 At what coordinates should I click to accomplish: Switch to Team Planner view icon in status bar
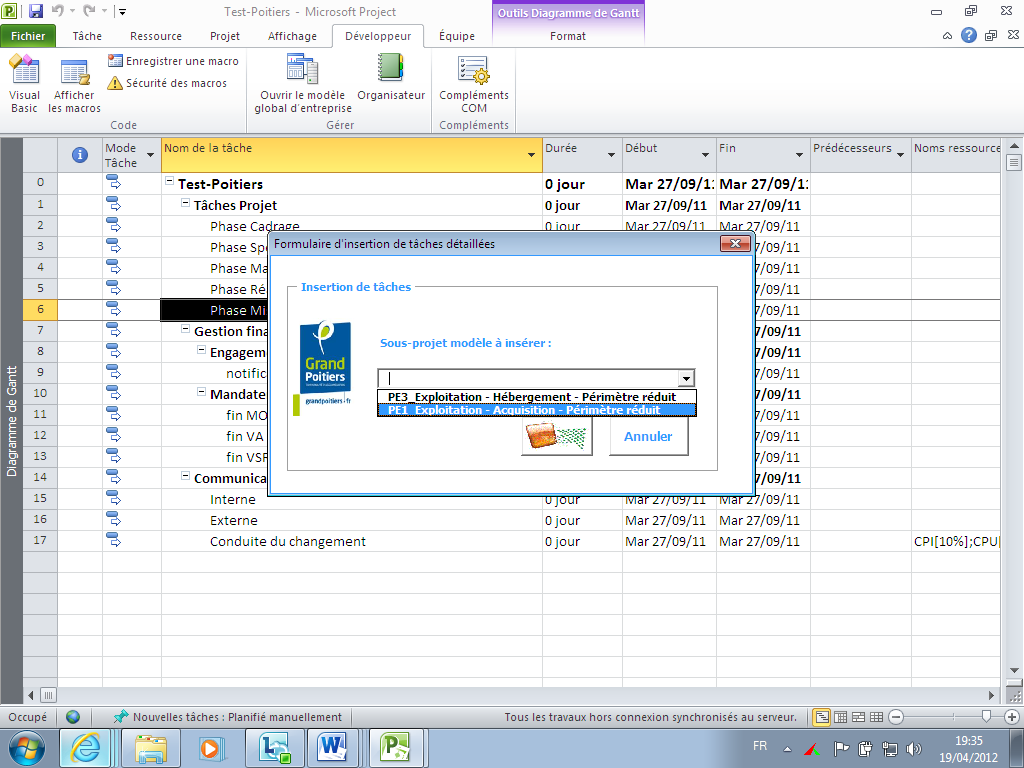[x=858, y=717]
